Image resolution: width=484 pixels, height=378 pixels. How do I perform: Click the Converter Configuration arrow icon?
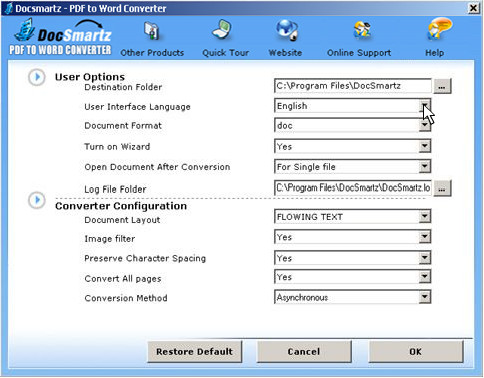click(37, 200)
